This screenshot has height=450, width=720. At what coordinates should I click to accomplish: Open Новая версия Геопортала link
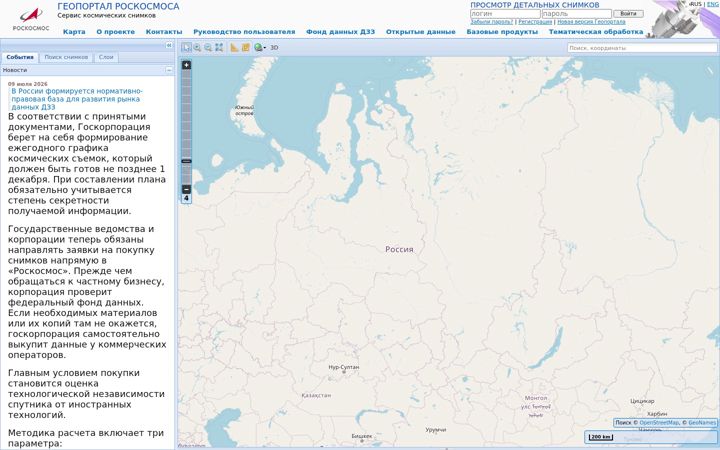click(591, 22)
